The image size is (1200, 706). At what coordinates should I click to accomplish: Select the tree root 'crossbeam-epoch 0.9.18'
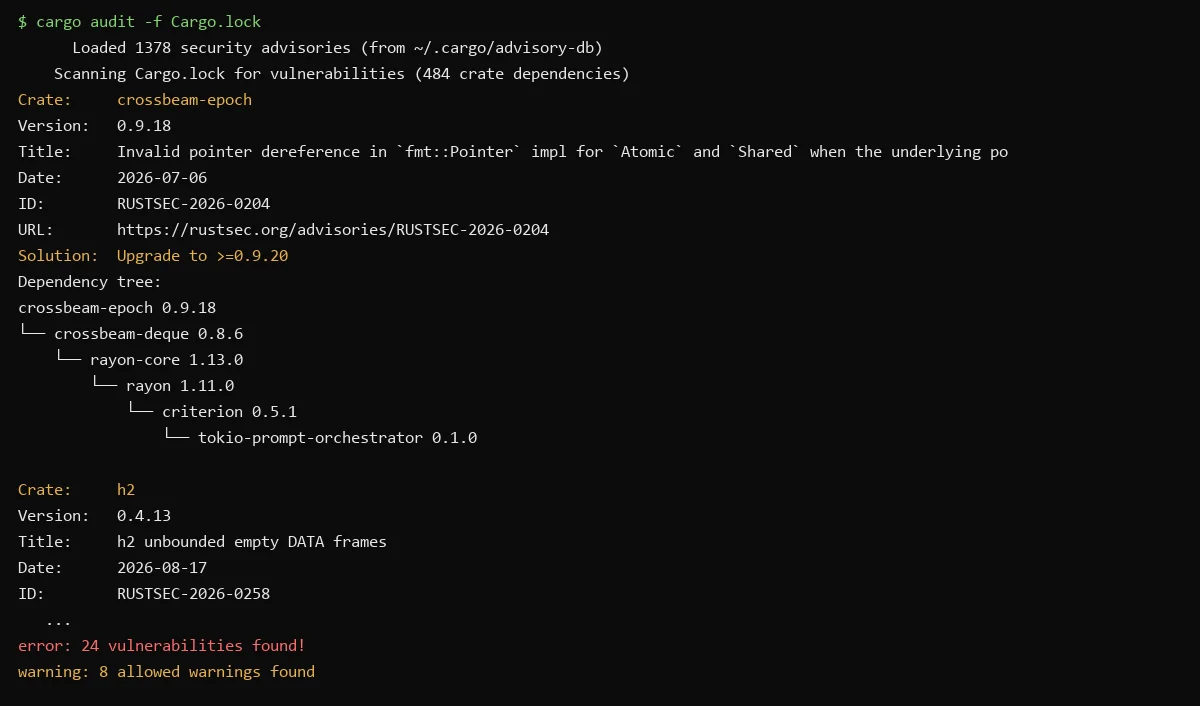coord(117,308)
